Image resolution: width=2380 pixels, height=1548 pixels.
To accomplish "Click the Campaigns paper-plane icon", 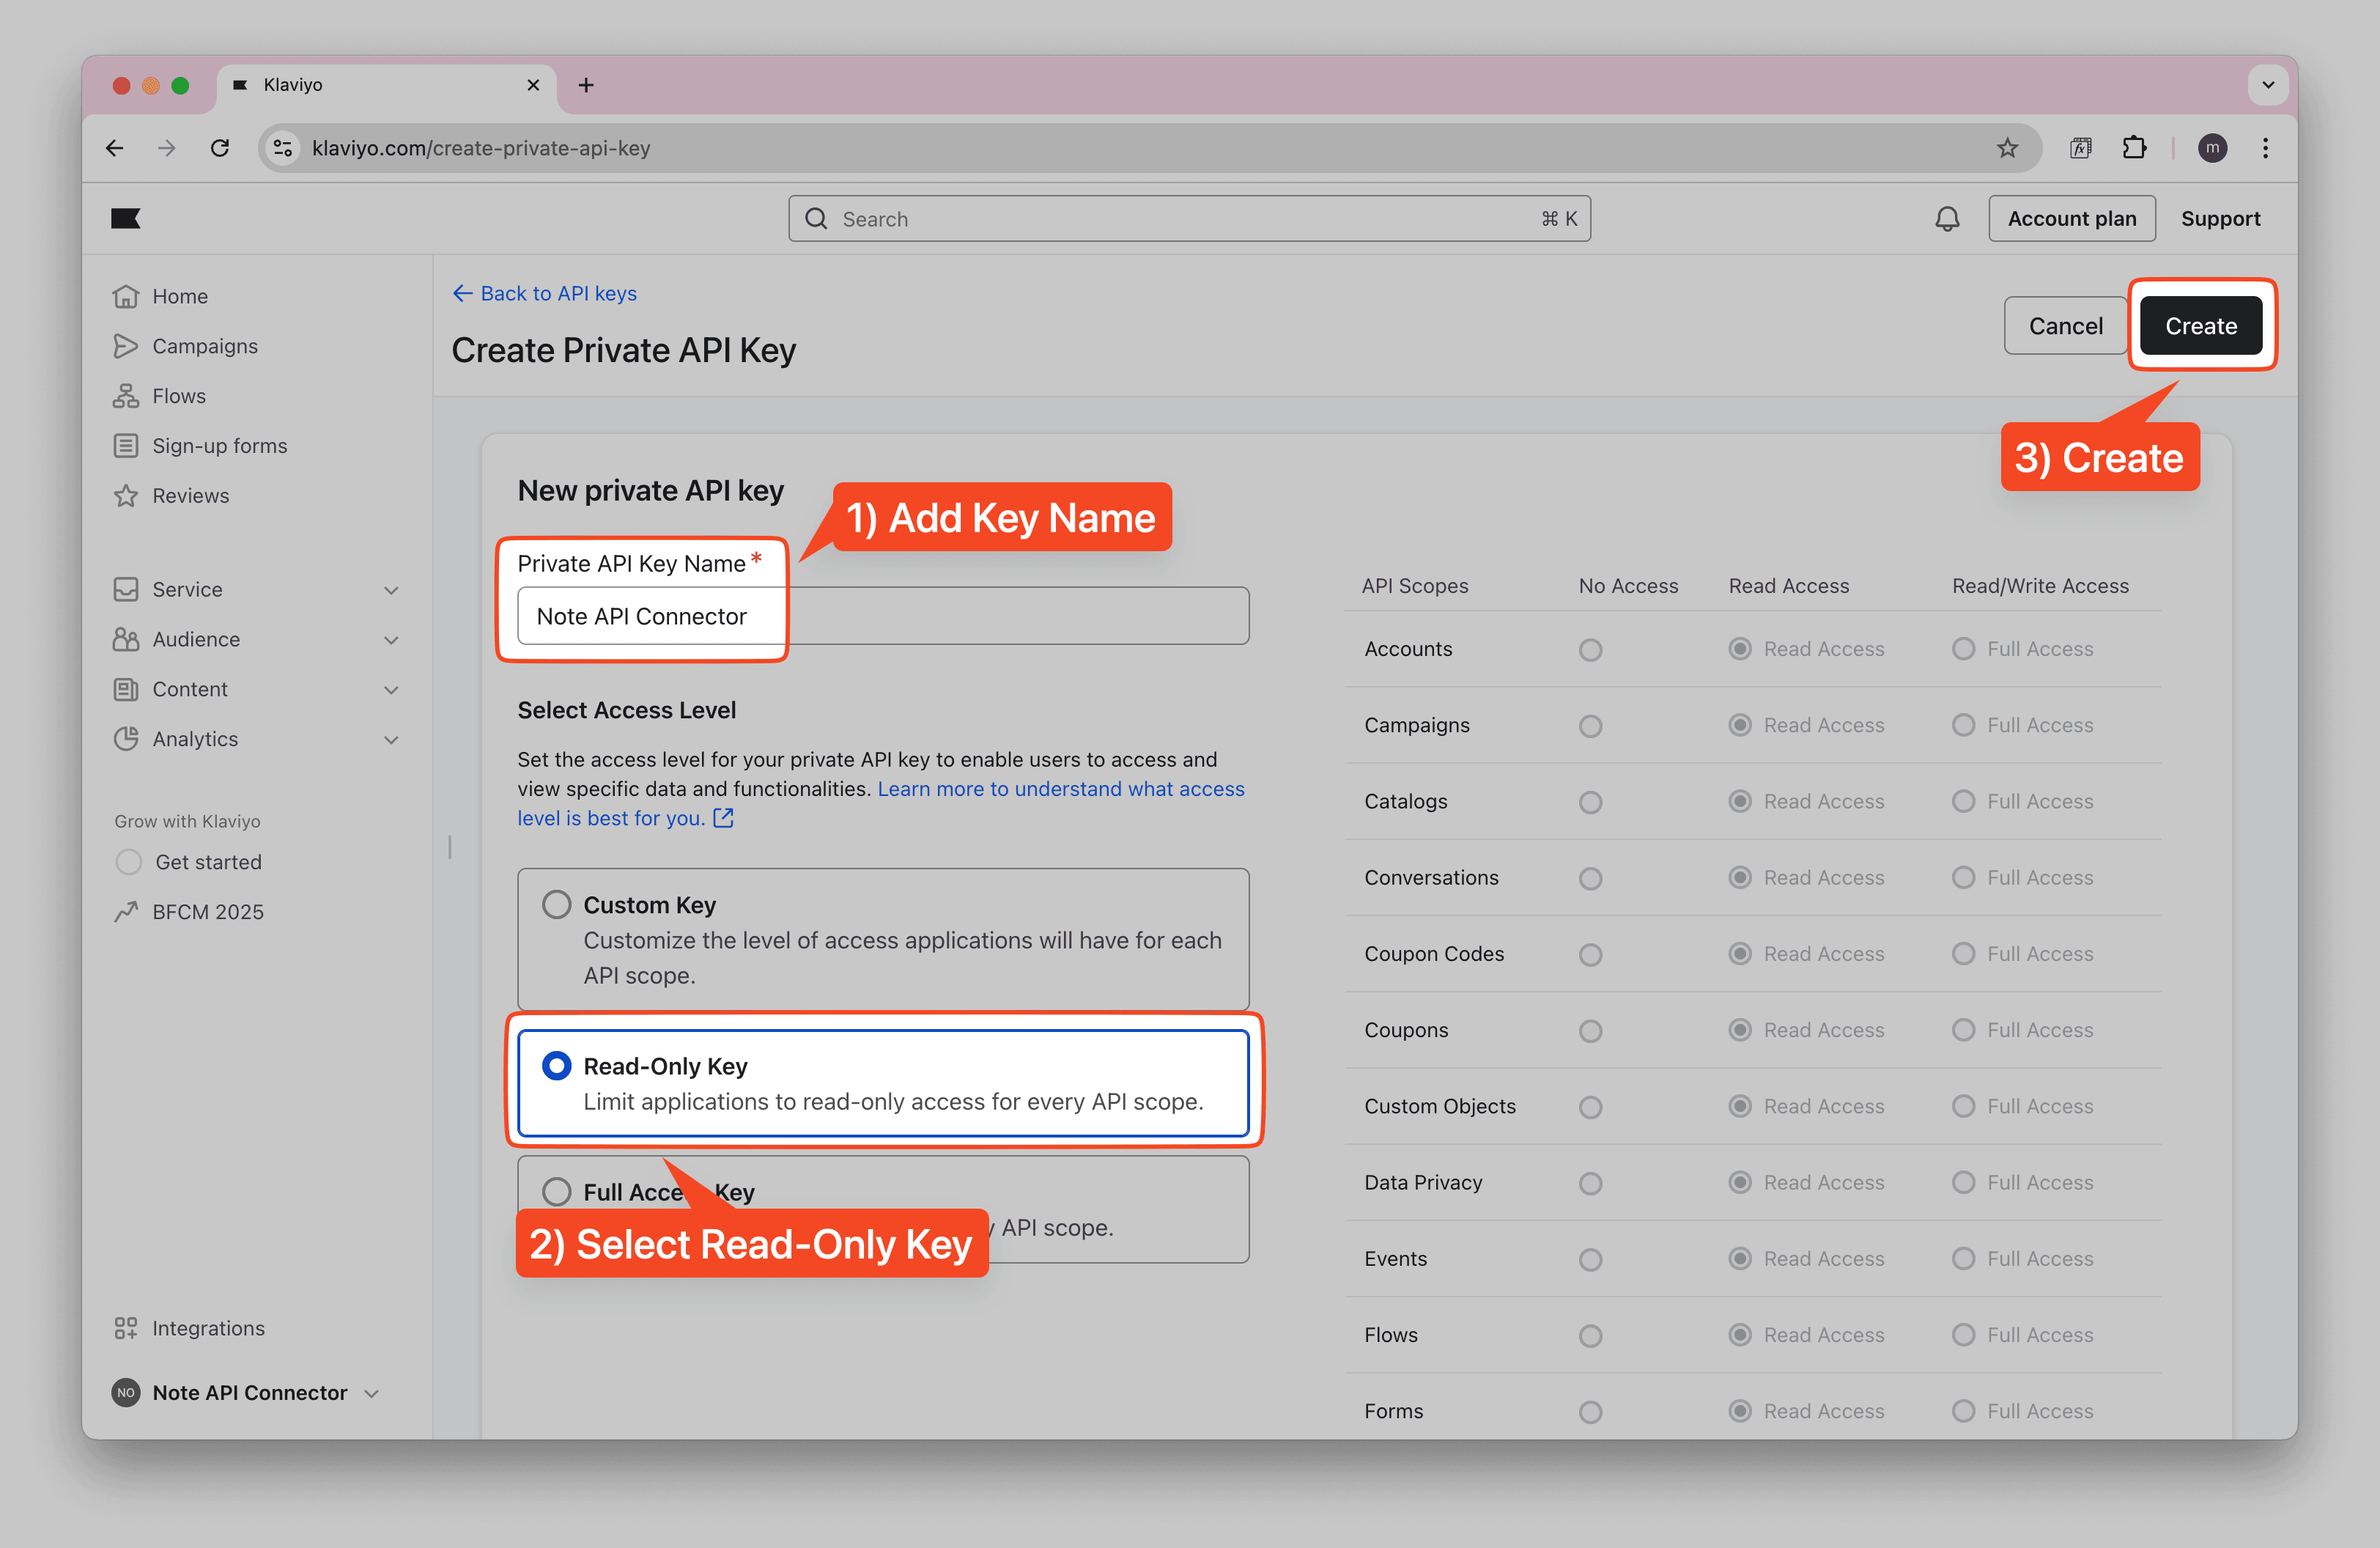I will (126, 346).
